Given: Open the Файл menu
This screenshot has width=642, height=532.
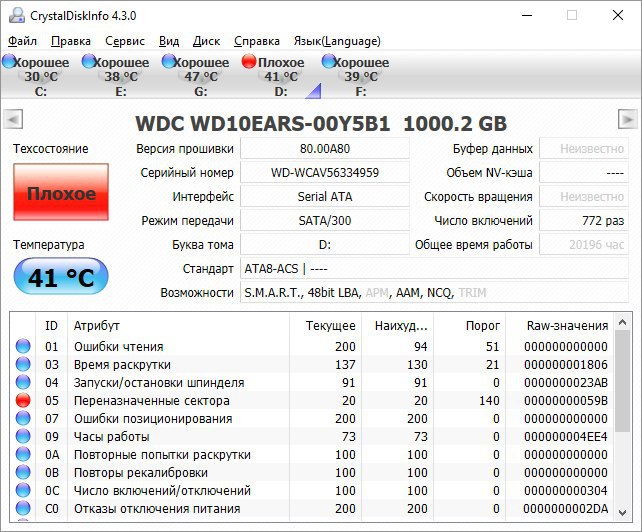Looking at the screenshot, I should click(23, 41).
